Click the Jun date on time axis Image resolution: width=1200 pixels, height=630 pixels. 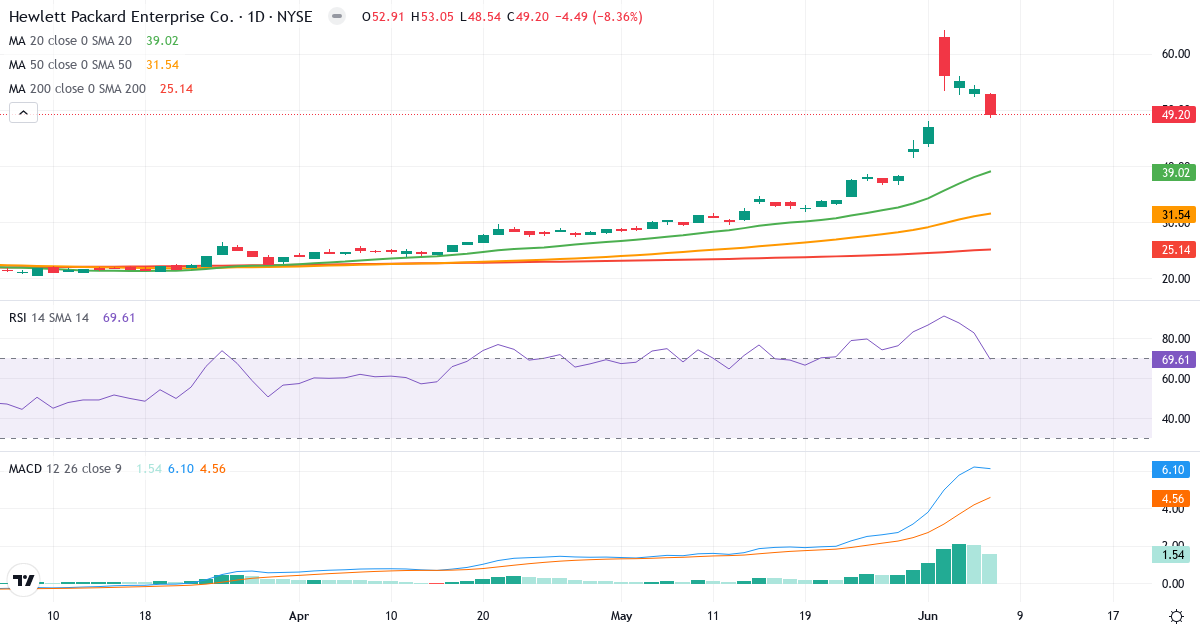coord(928,616)
